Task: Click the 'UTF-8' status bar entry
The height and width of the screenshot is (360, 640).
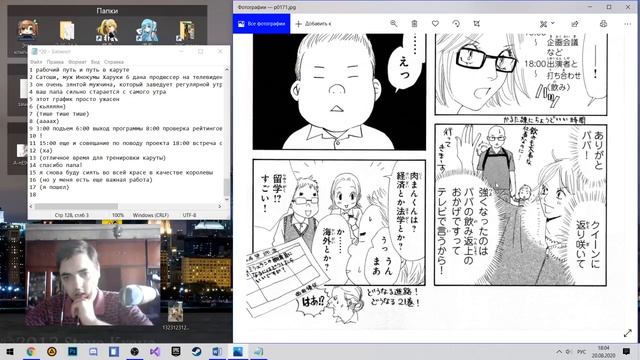Action: click(189, 215)
